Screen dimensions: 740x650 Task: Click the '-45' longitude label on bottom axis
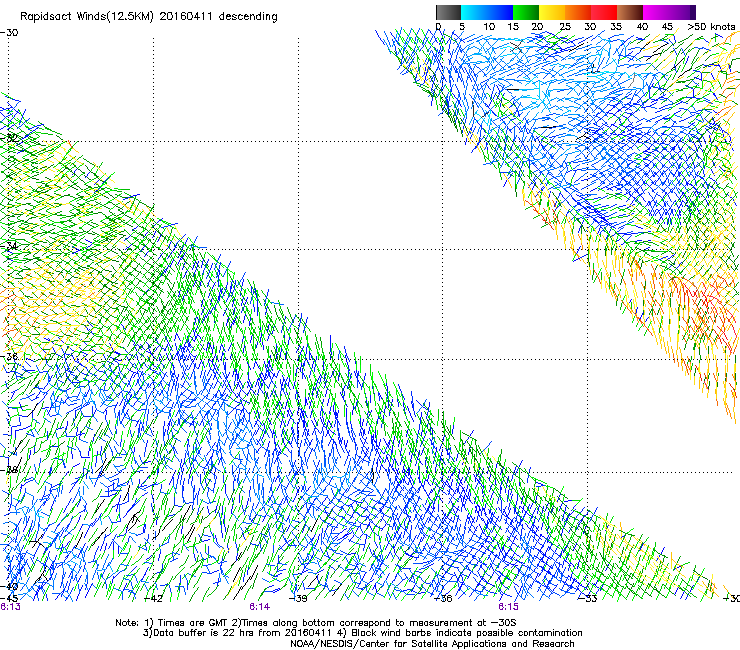pos(9,598)
